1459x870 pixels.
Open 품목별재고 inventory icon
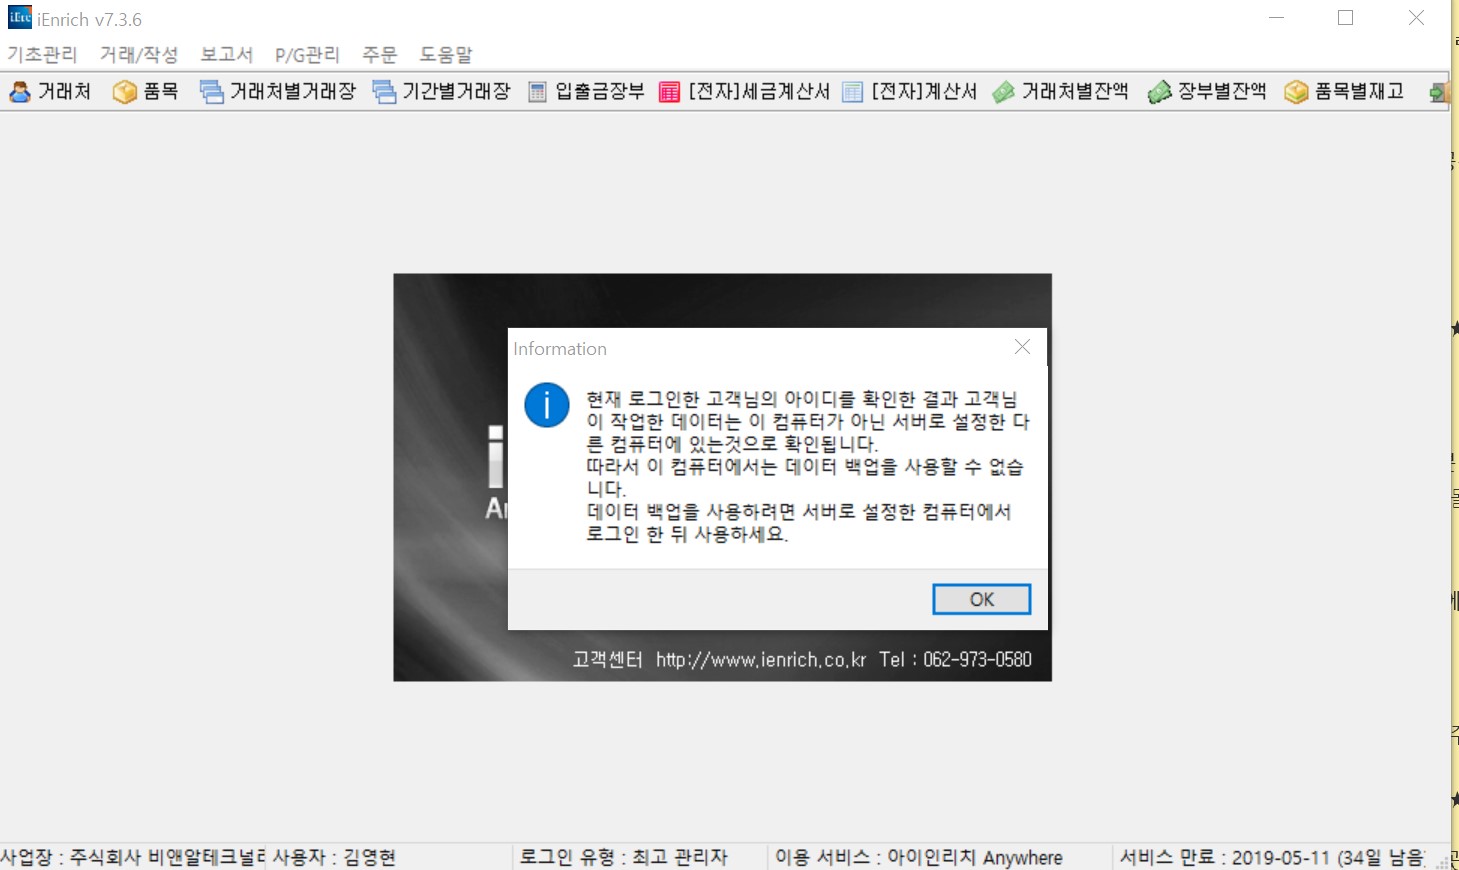tap(1296, 92)
